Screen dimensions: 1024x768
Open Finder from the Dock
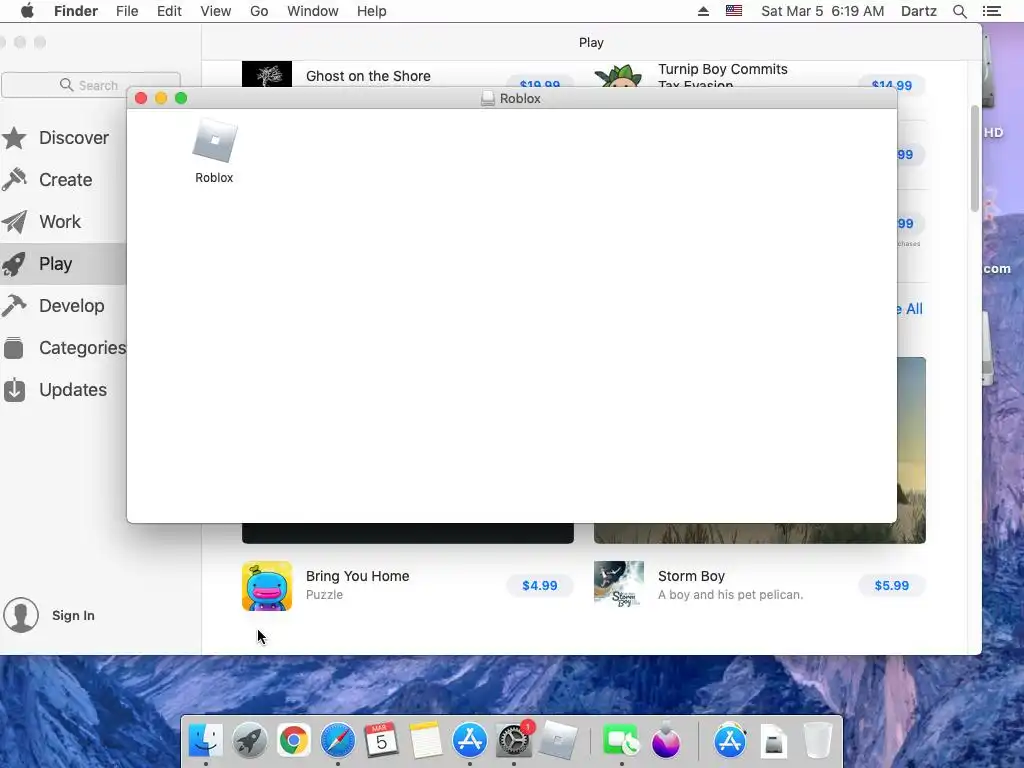pos(206,741)
